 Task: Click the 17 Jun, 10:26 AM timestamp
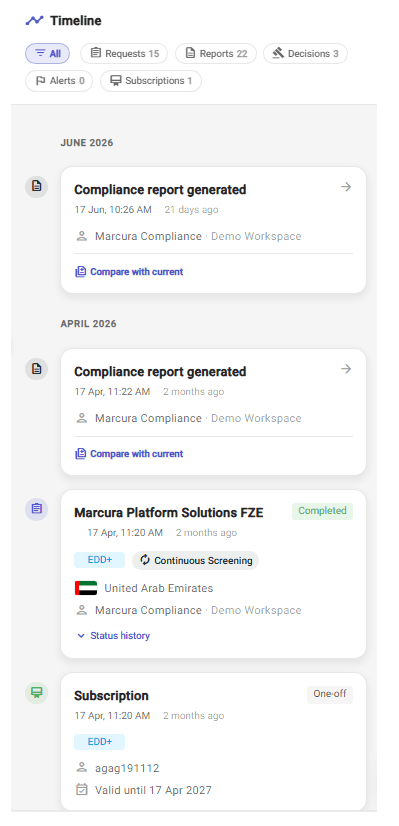pos(113,210)
